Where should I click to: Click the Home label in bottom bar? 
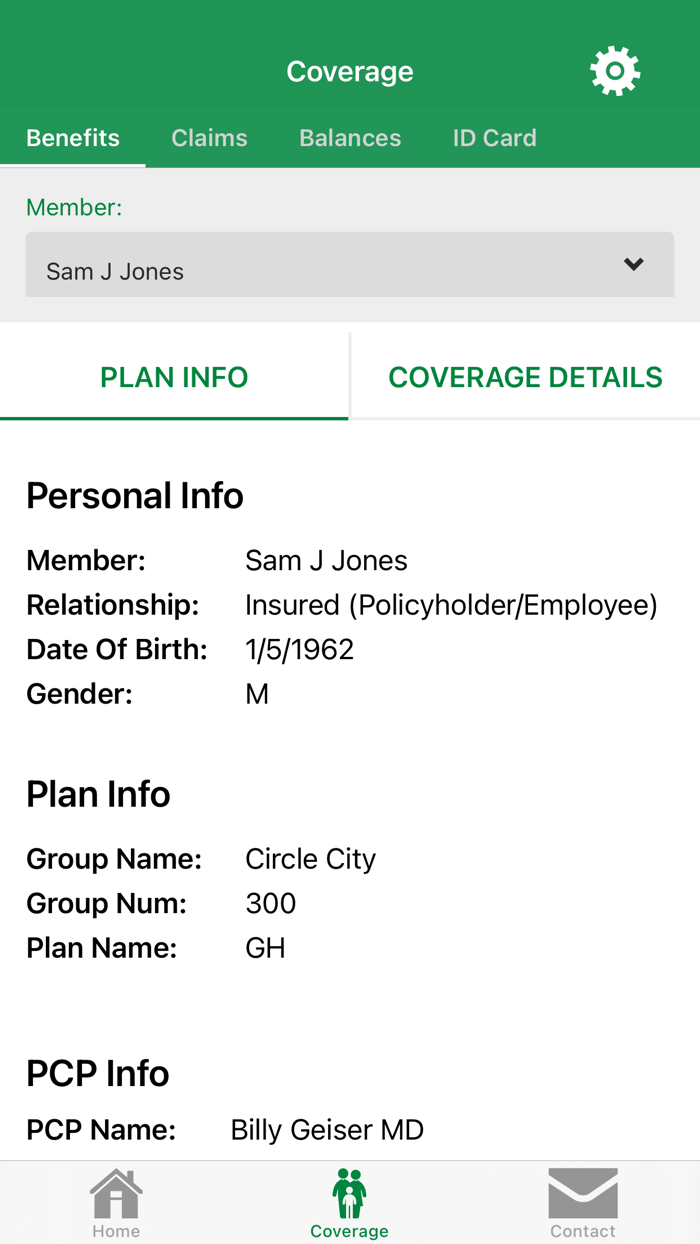point(116,1231)
